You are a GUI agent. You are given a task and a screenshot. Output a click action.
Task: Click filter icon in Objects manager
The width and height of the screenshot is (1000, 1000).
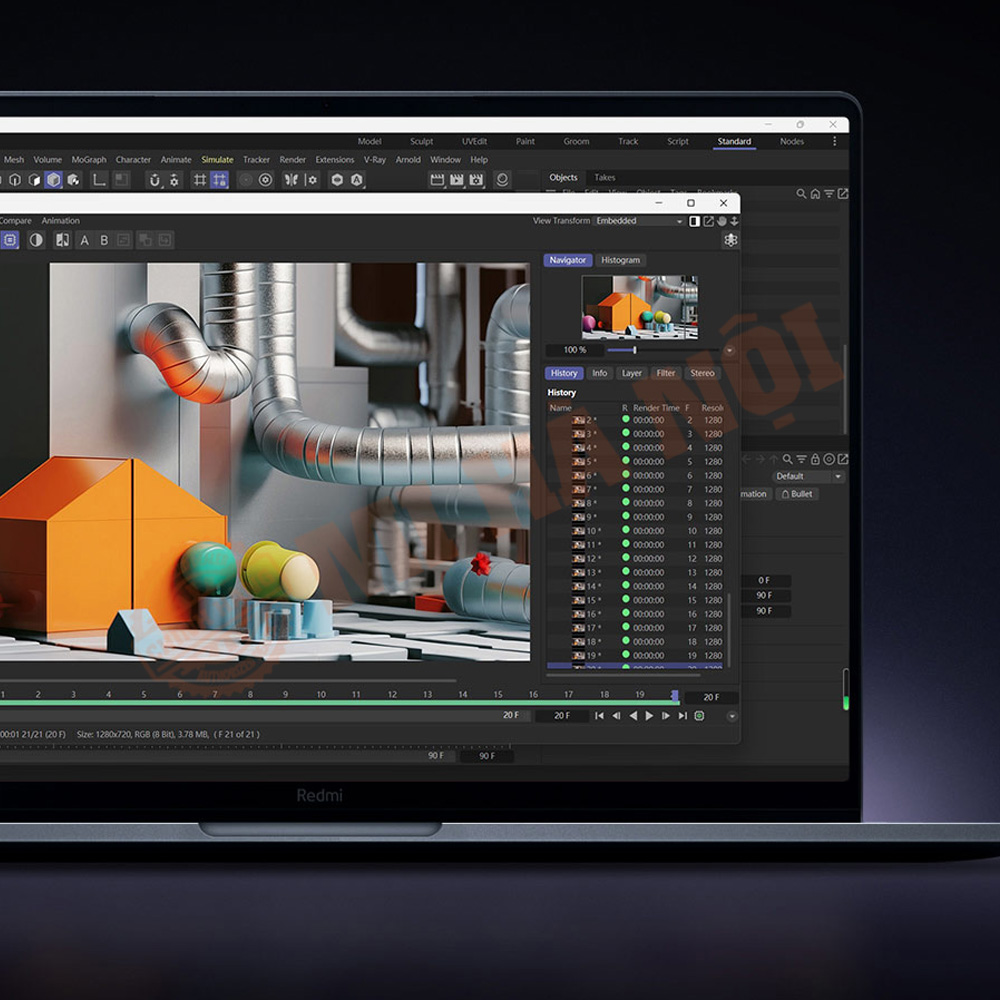tap(829, 194)
